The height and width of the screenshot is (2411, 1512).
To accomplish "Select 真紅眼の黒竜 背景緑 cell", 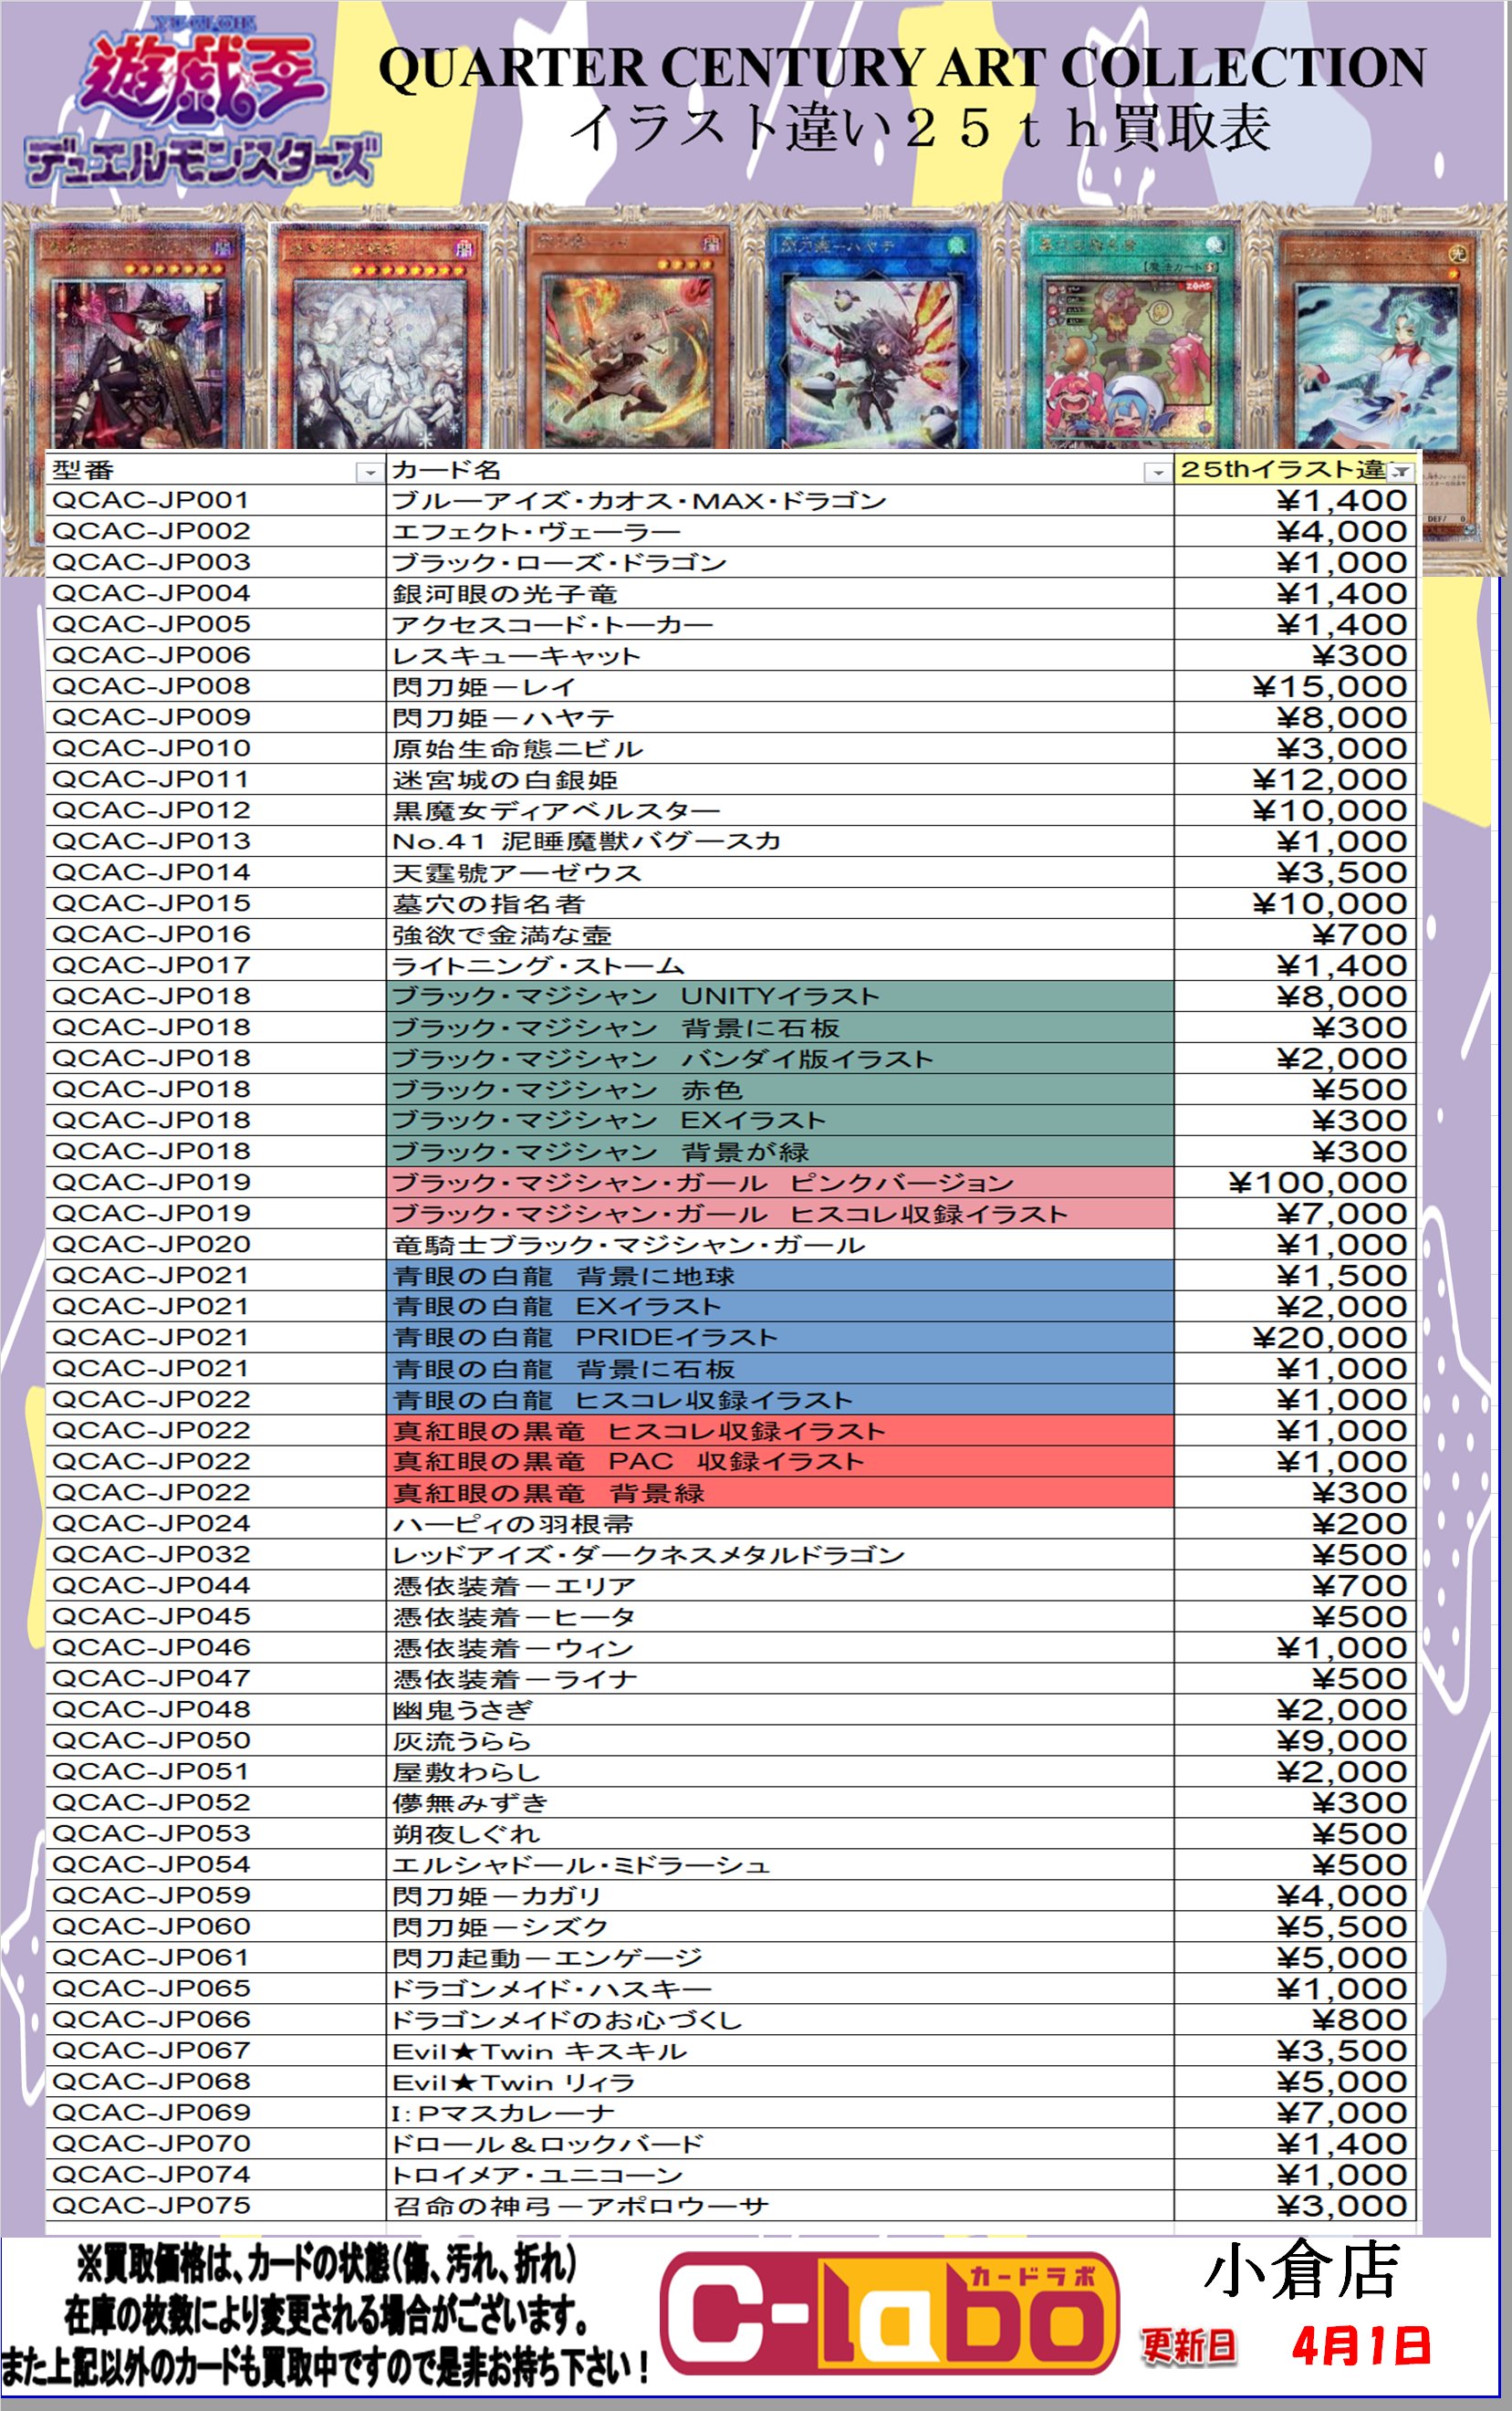I will coord(780,1493).
